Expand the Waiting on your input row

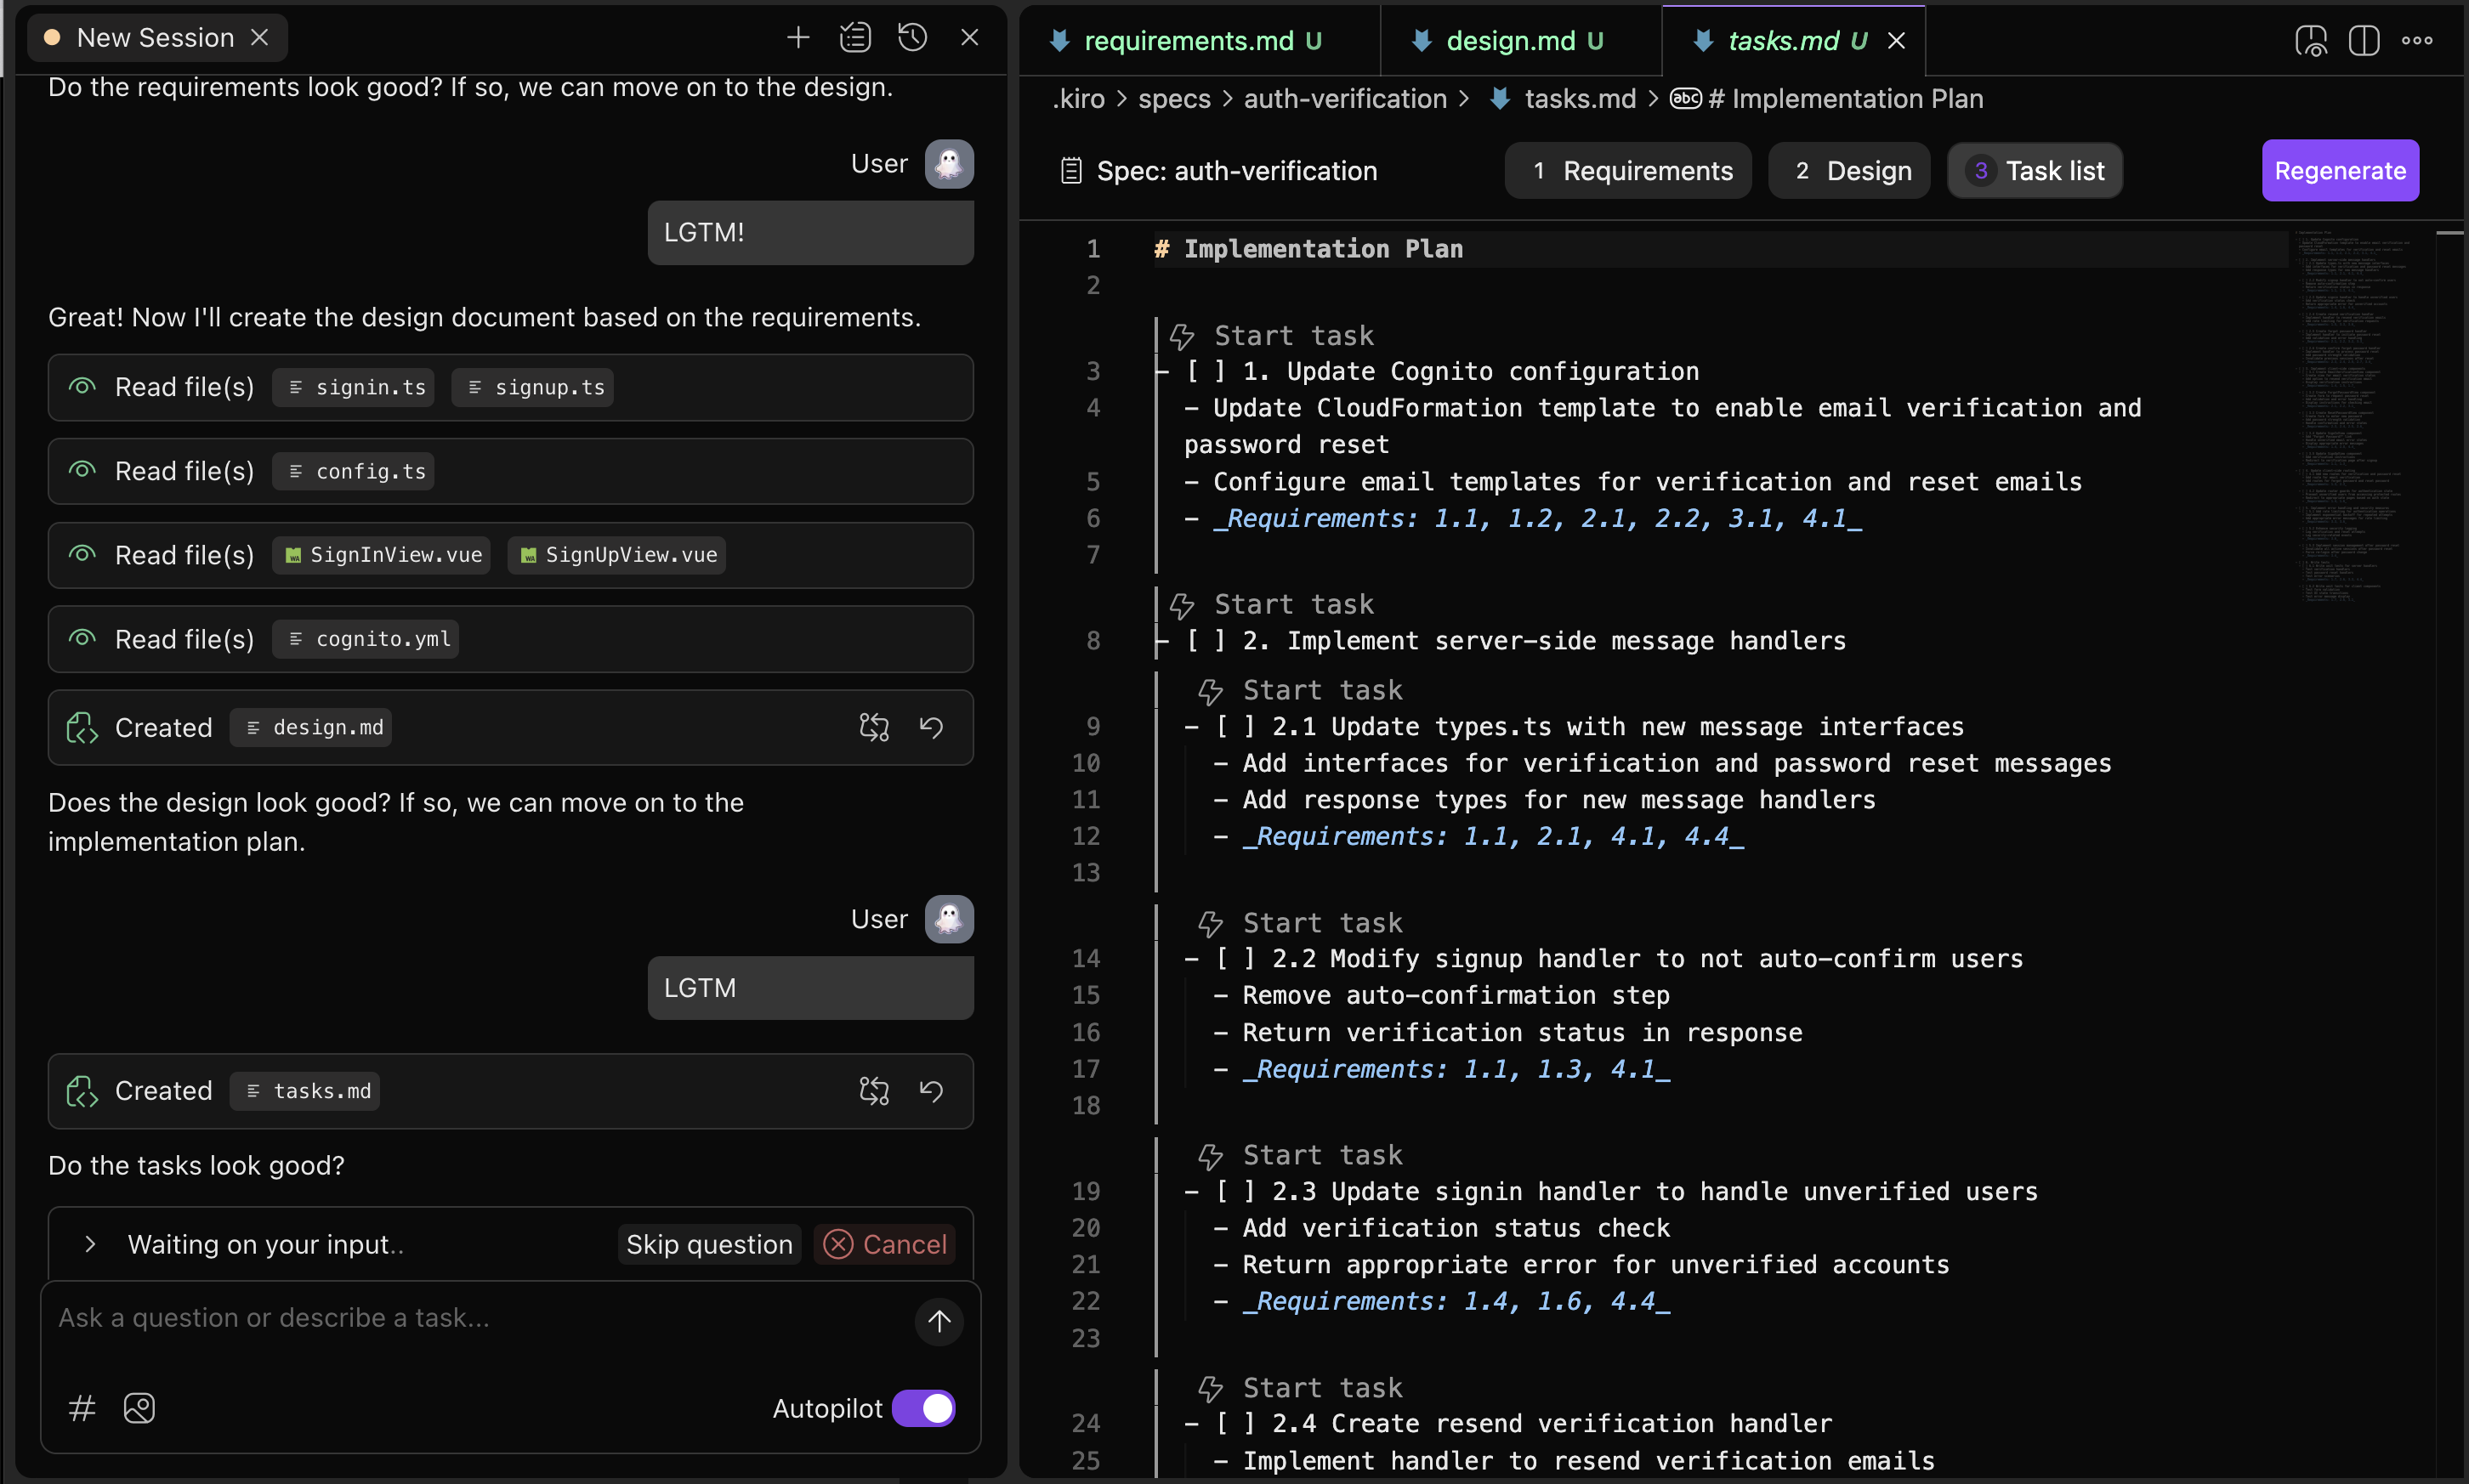tap(90, 1244)
